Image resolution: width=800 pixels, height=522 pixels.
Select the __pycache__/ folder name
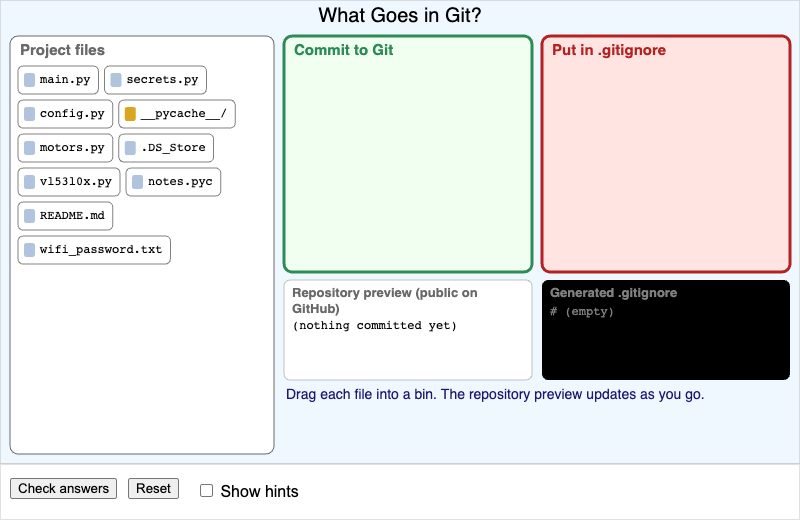pos(184,114)
